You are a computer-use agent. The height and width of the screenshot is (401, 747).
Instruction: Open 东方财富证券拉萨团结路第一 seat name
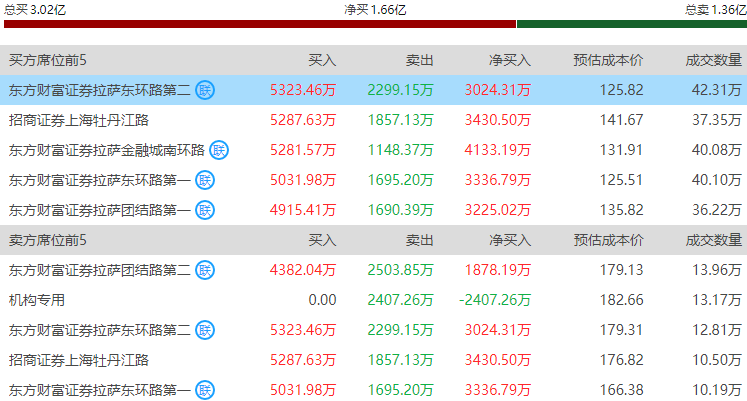(x=100, y=210)
